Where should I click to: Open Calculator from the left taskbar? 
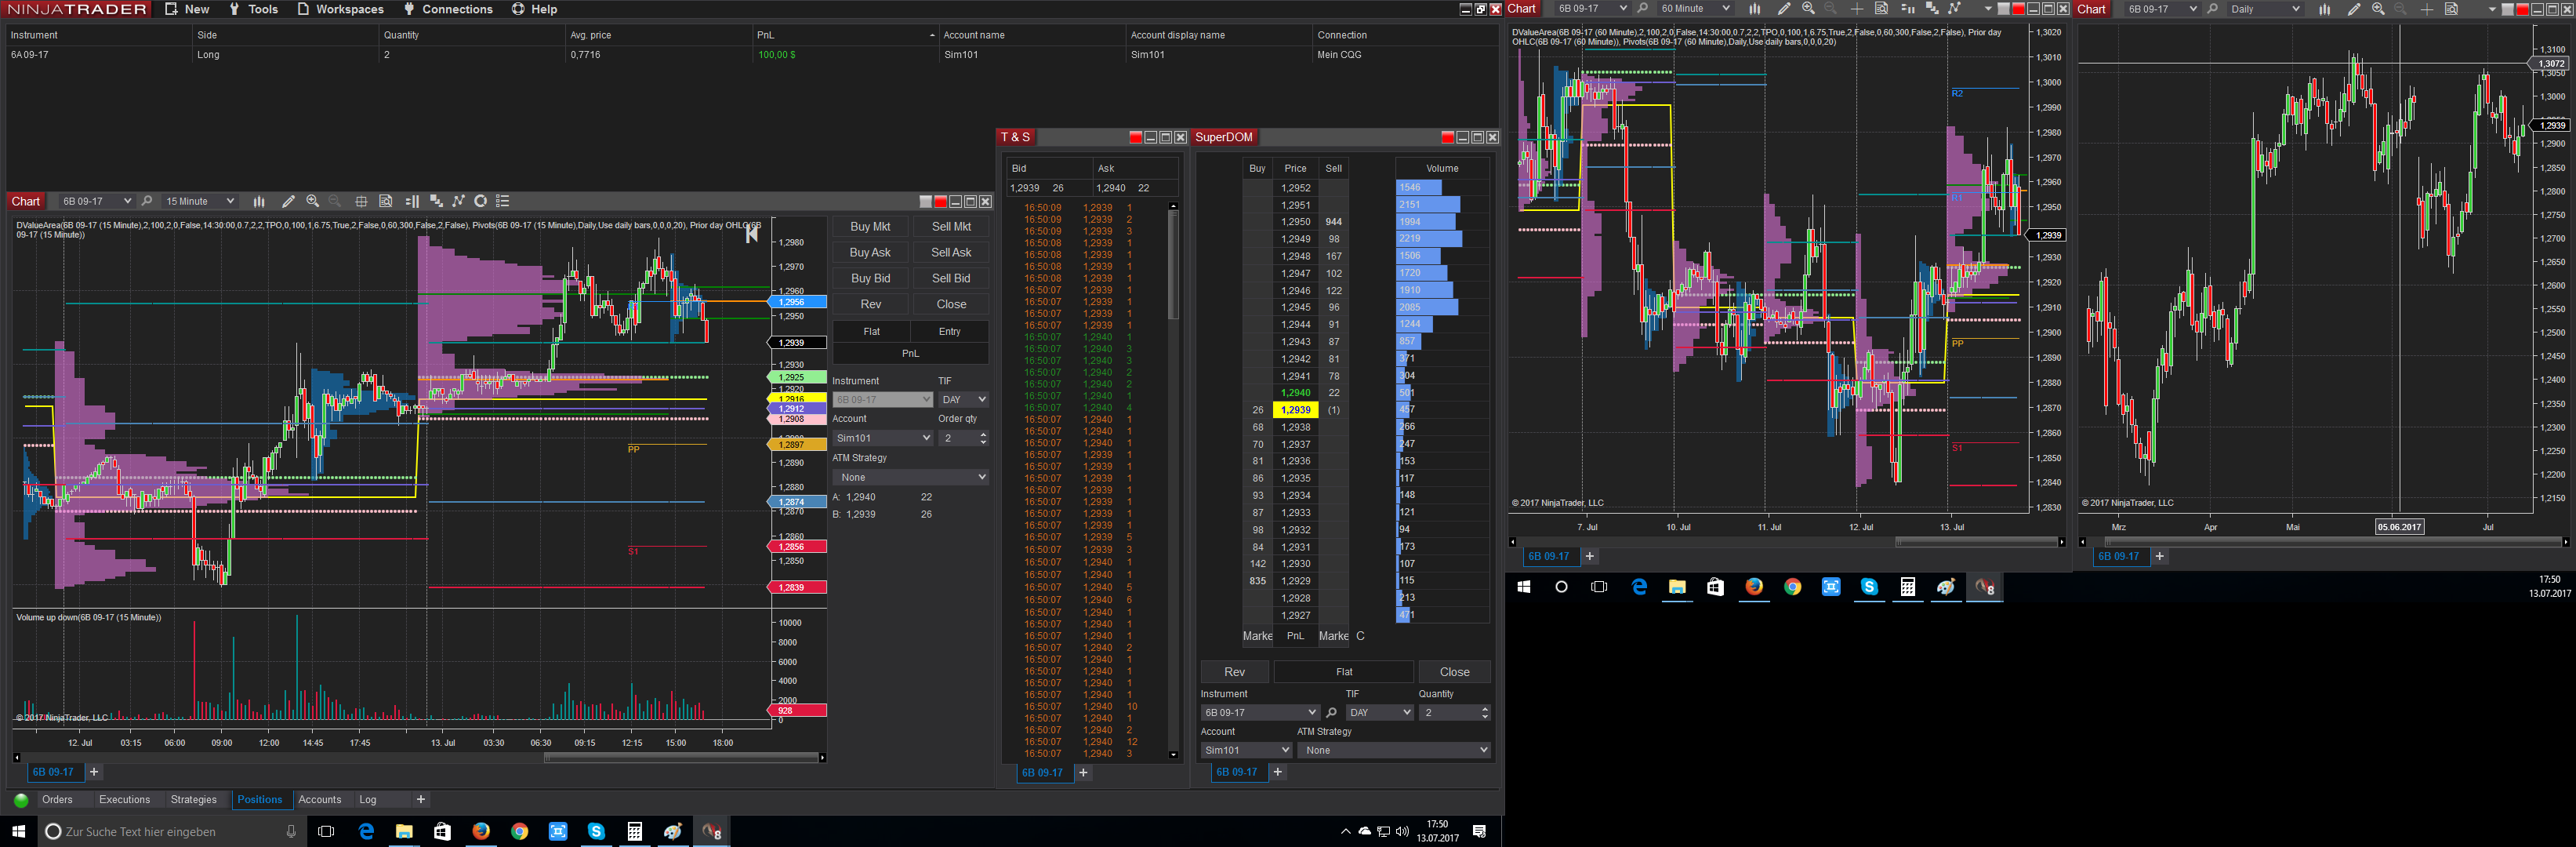(x=634, y=831)
